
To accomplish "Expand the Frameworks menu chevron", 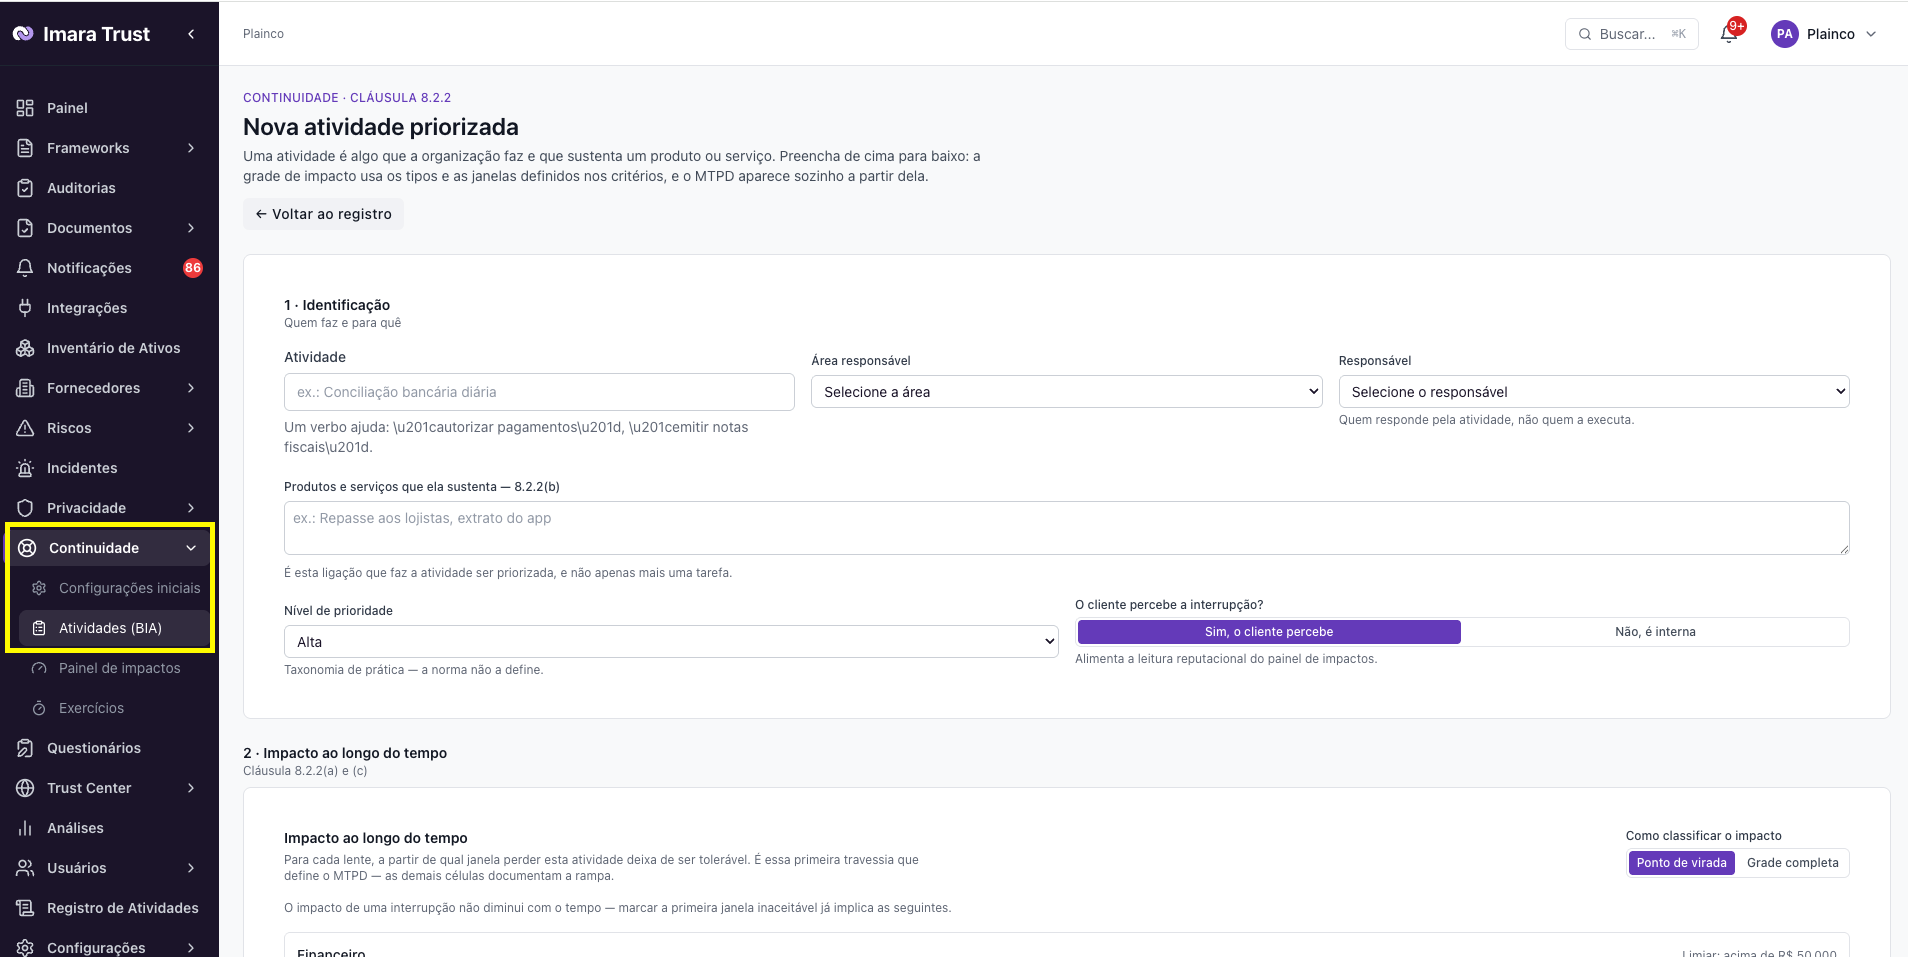I will pyautogui.click(x=191, y=148).
